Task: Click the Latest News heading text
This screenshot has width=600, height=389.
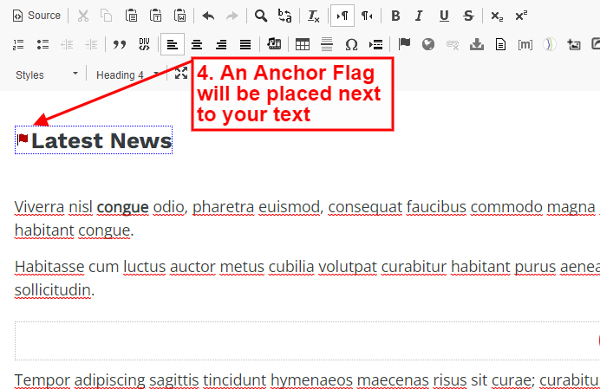Action: (x=101, y=141)
